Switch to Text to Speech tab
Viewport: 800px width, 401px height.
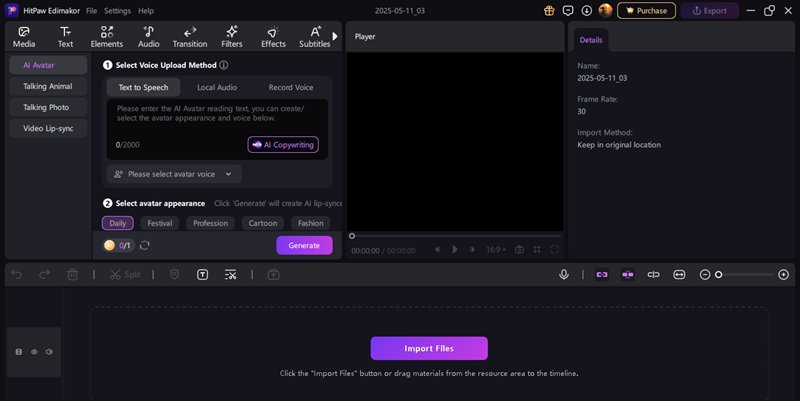[143, 87]
